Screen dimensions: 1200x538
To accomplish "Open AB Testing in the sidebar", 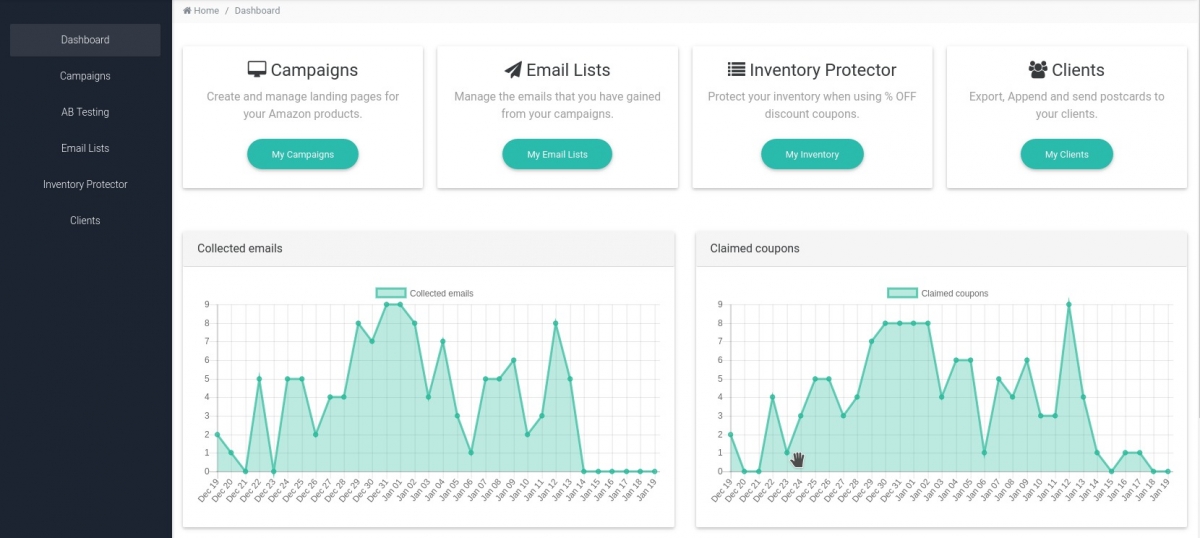I will tap(85, 112).
